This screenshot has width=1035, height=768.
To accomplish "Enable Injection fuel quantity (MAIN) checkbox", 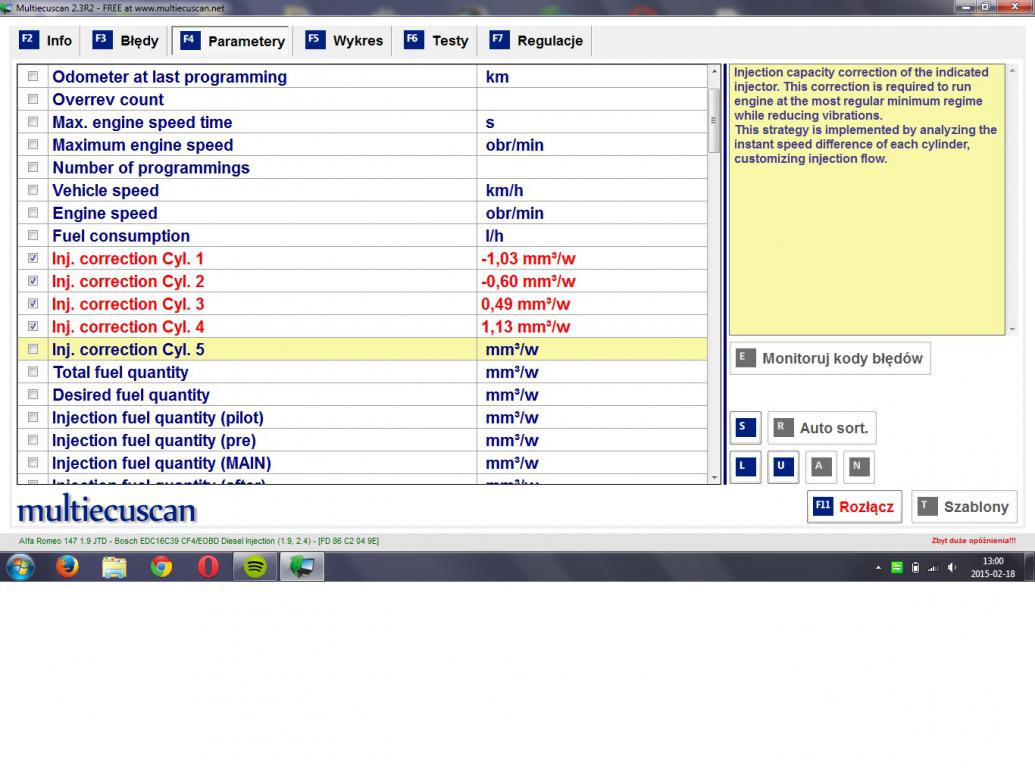I will 33,463.
